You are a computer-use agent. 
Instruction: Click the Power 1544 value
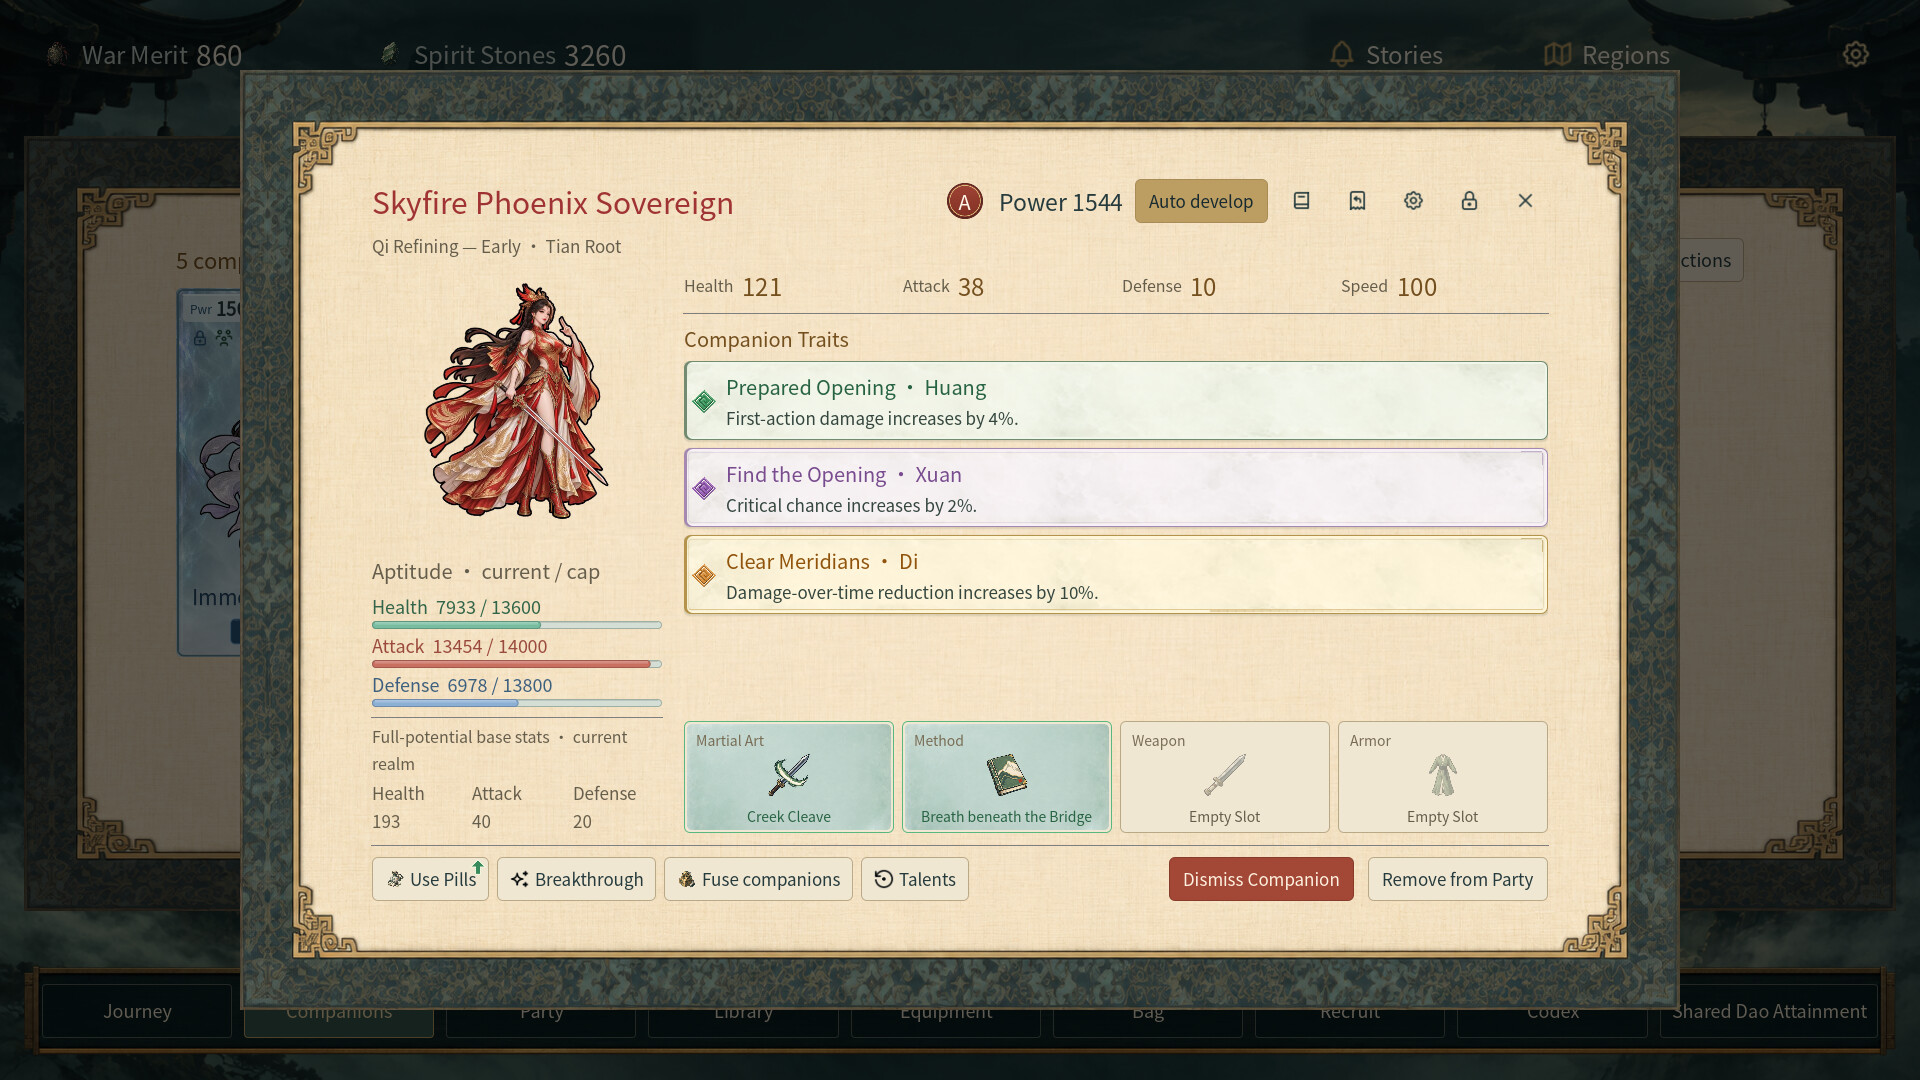click(1060, 202)
